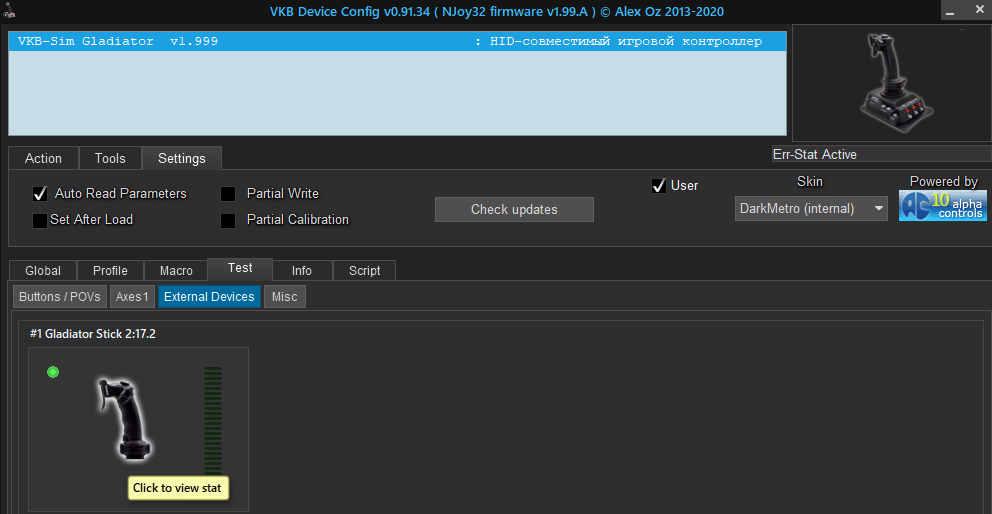
Task: Click the Err-Stat Active status field
Action: click(x=881, y=154)
